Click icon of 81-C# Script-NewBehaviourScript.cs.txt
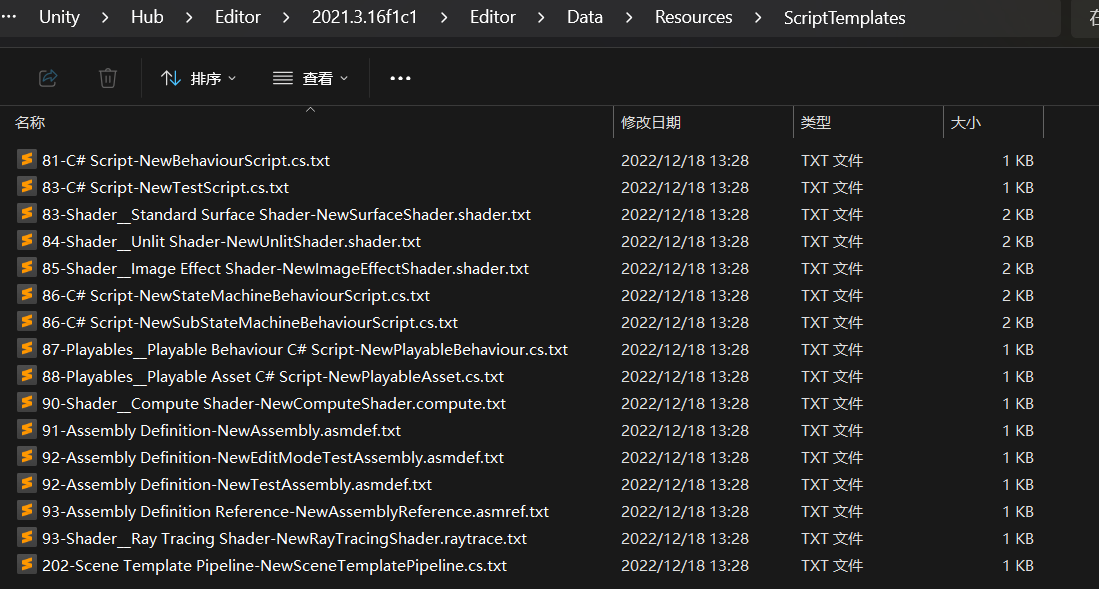This screenshot has width=1099, height=589. point(27,159)
